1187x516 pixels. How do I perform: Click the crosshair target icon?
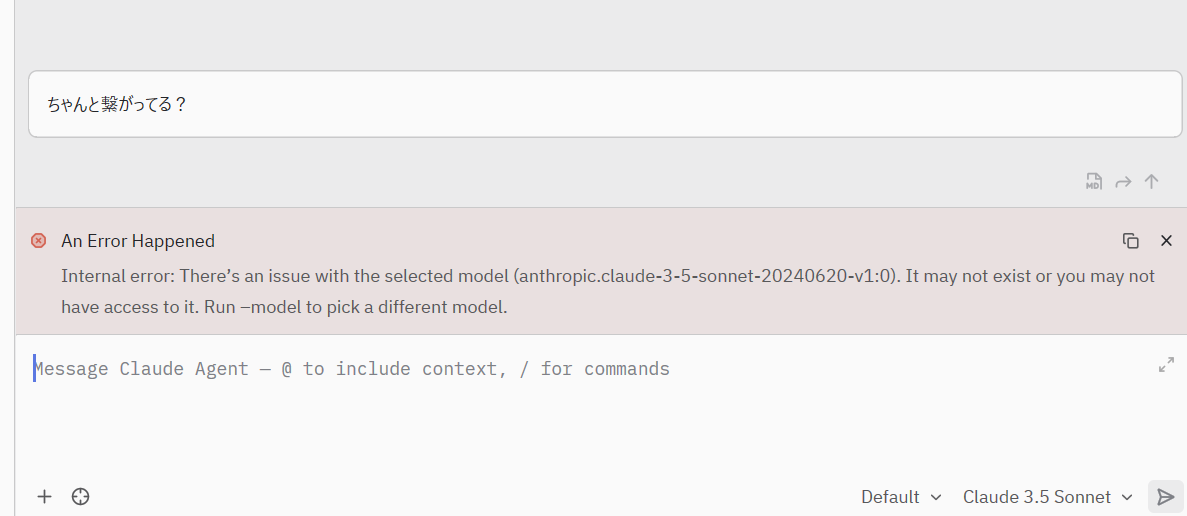[x=81, y=496]
